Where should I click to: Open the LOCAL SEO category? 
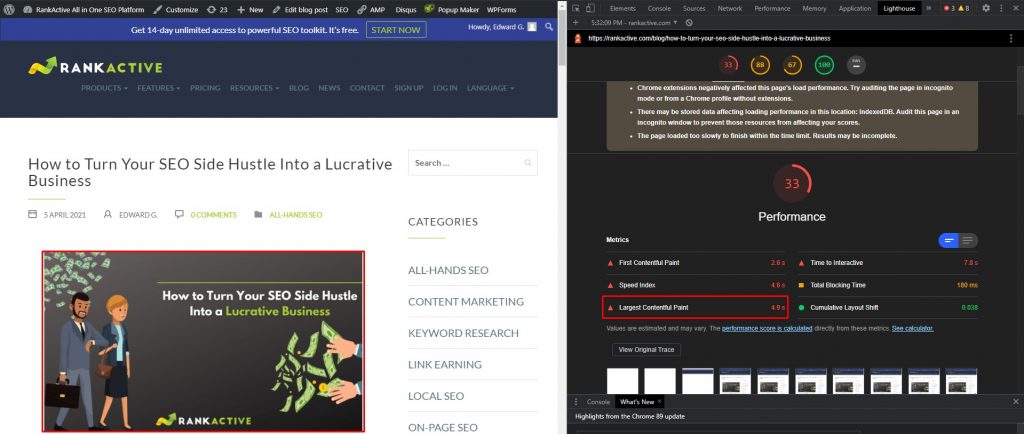coord(436,396)
